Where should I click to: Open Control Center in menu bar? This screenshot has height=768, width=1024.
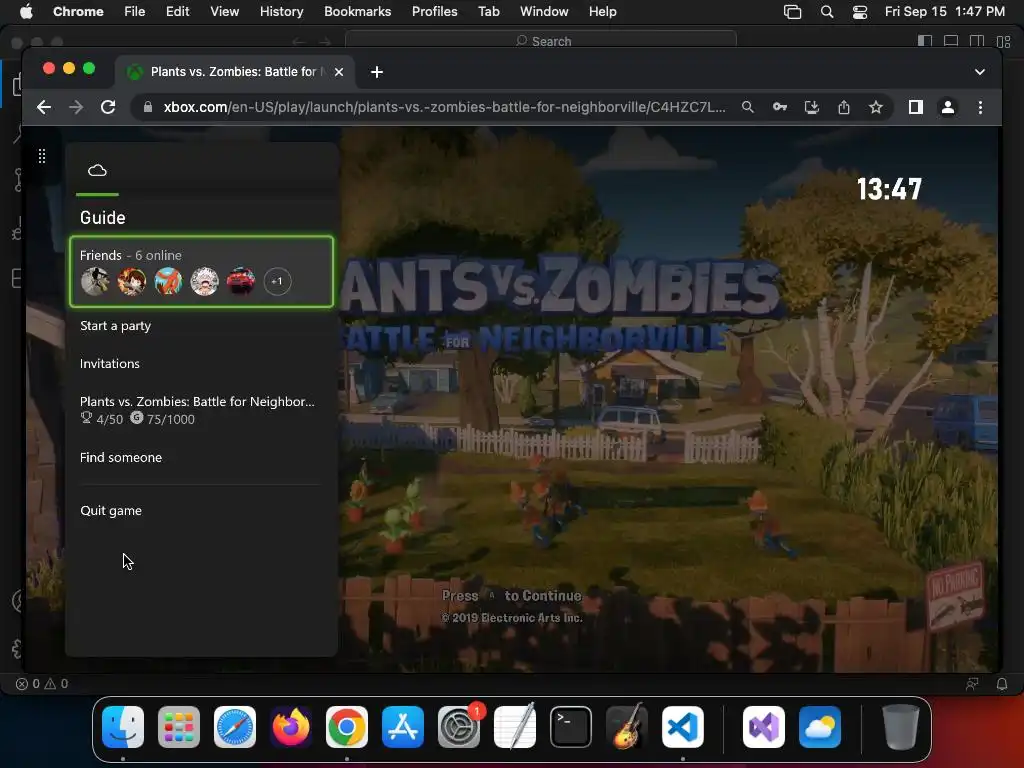860,12
